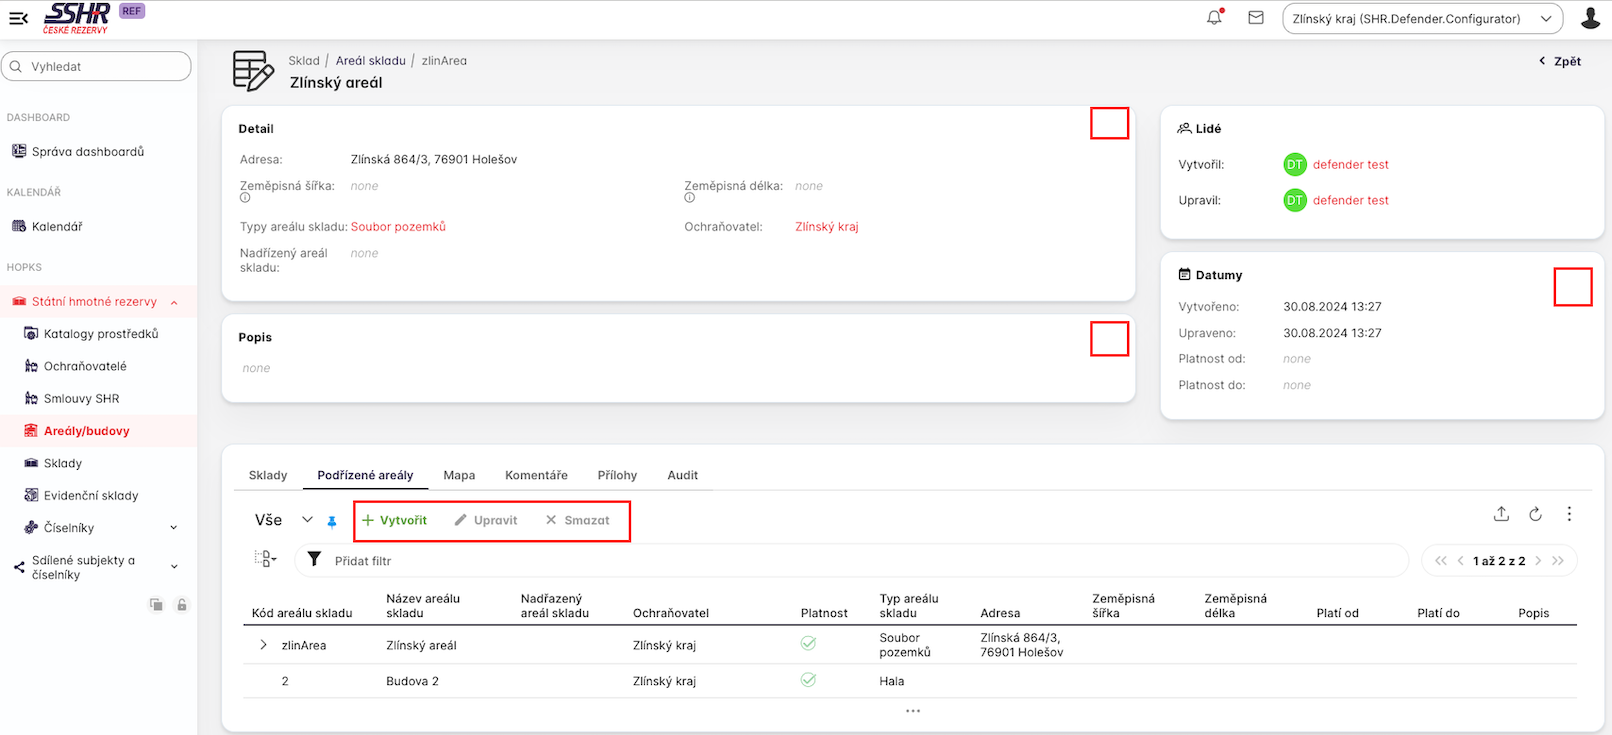Open the notifications bell icon
The image size is (1612, 735).
(1214, 18)
